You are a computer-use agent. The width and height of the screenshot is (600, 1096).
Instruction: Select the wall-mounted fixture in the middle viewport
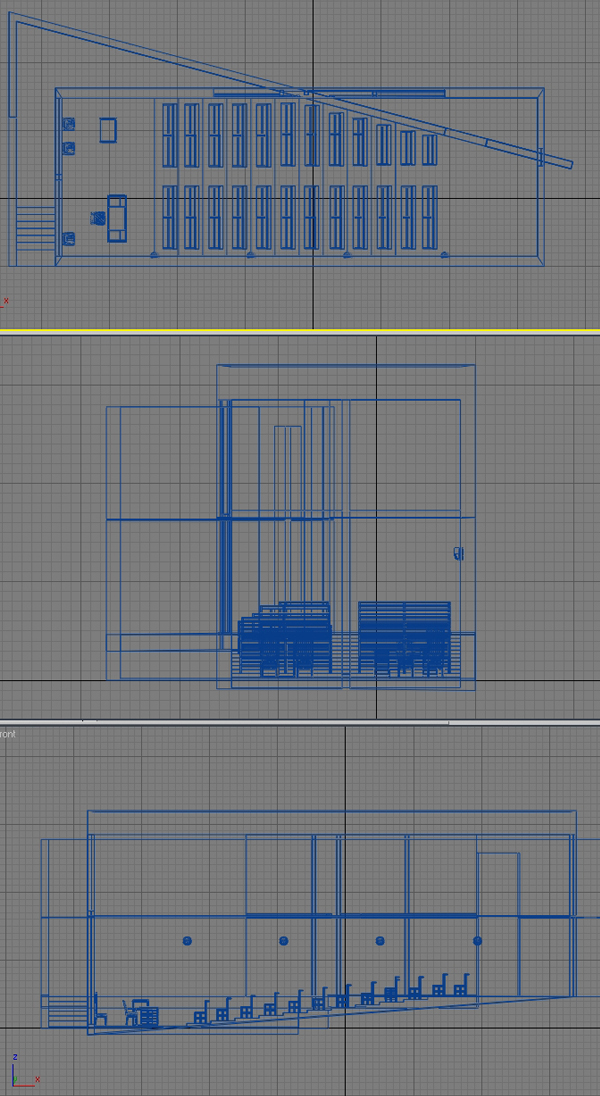pyautogui.click(x=459, y=552)
